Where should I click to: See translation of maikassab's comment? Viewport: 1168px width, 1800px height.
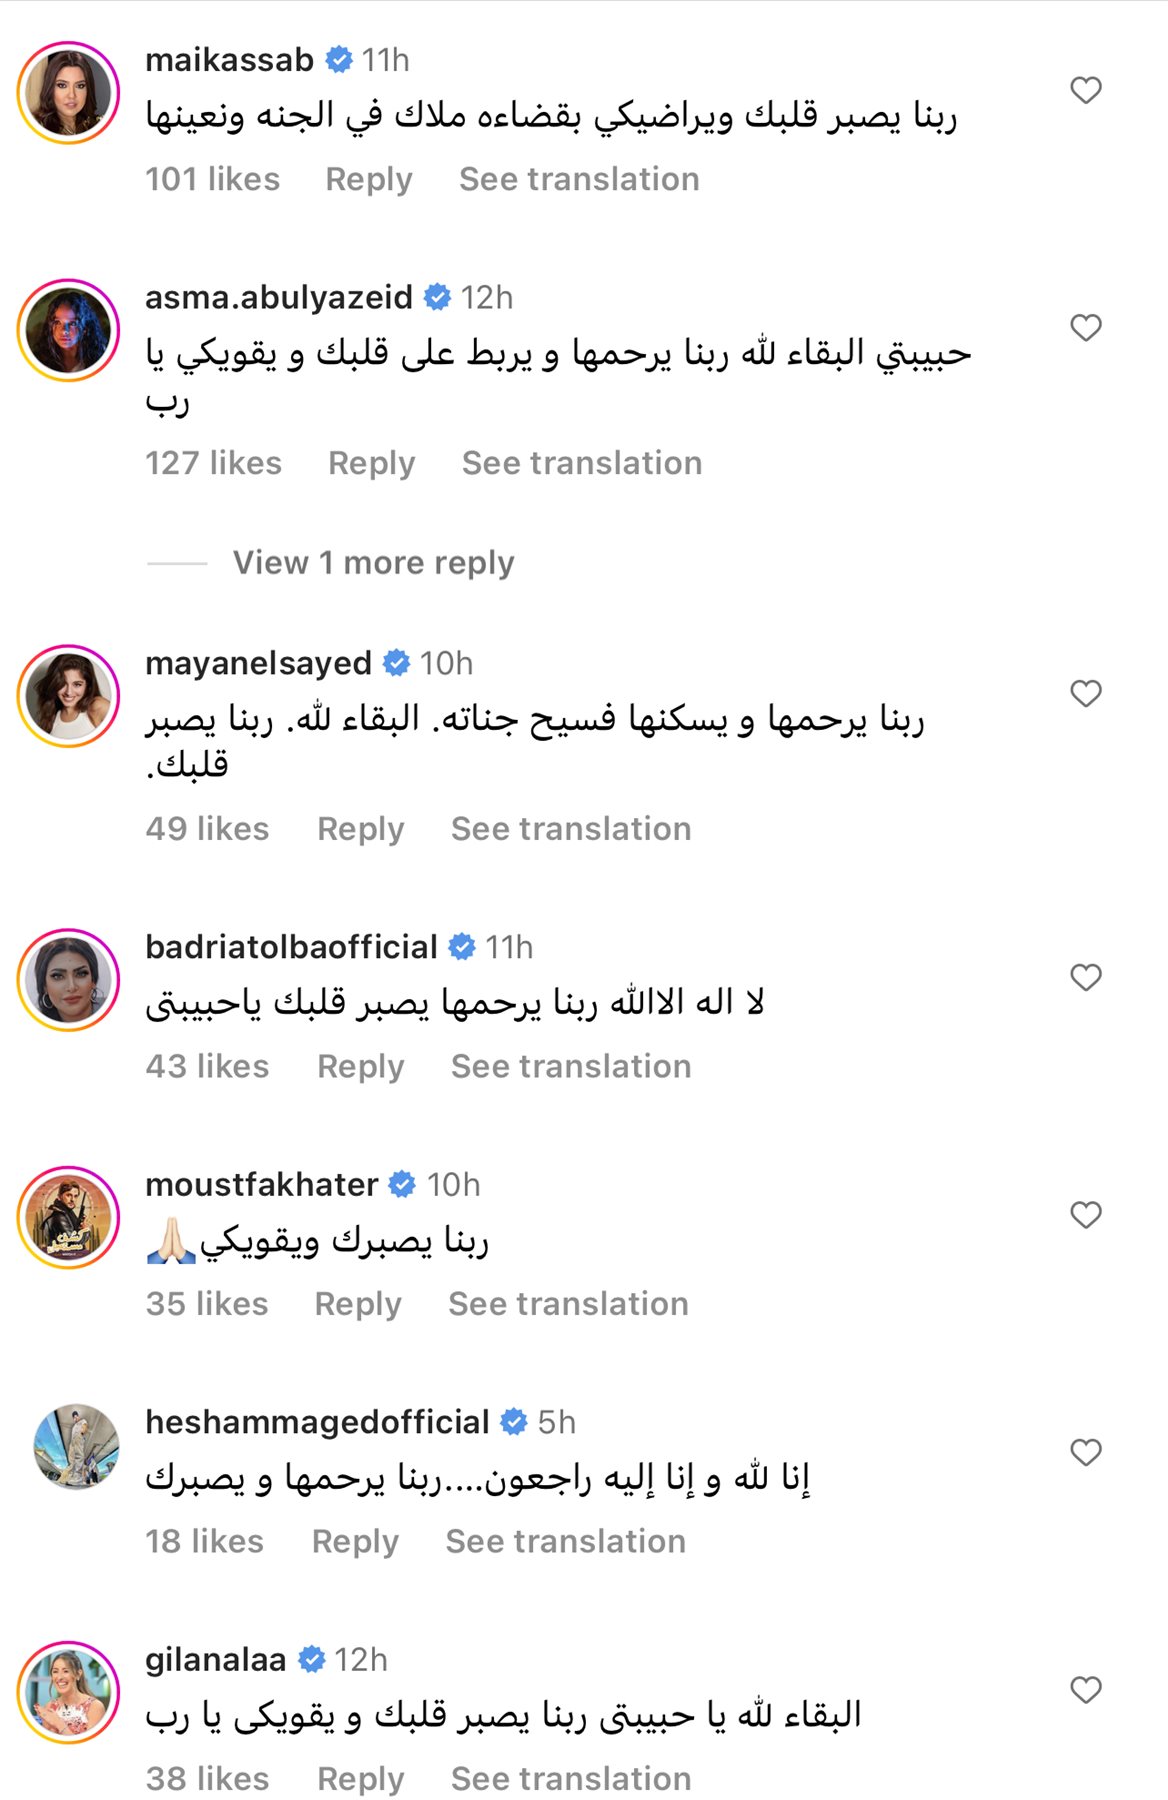coord(579,179)
